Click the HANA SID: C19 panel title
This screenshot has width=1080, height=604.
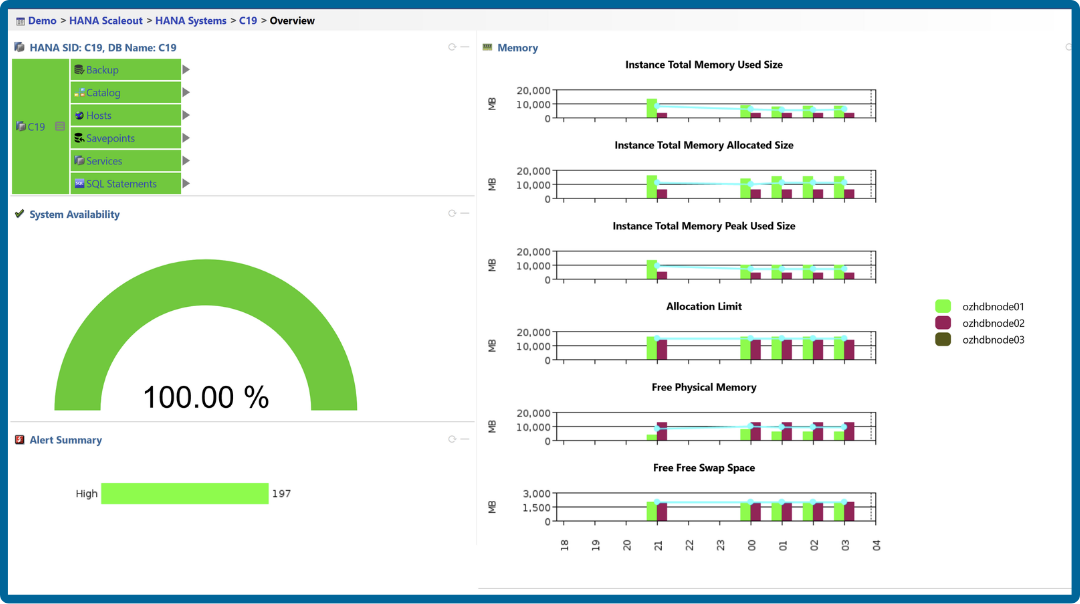(103, 48)
